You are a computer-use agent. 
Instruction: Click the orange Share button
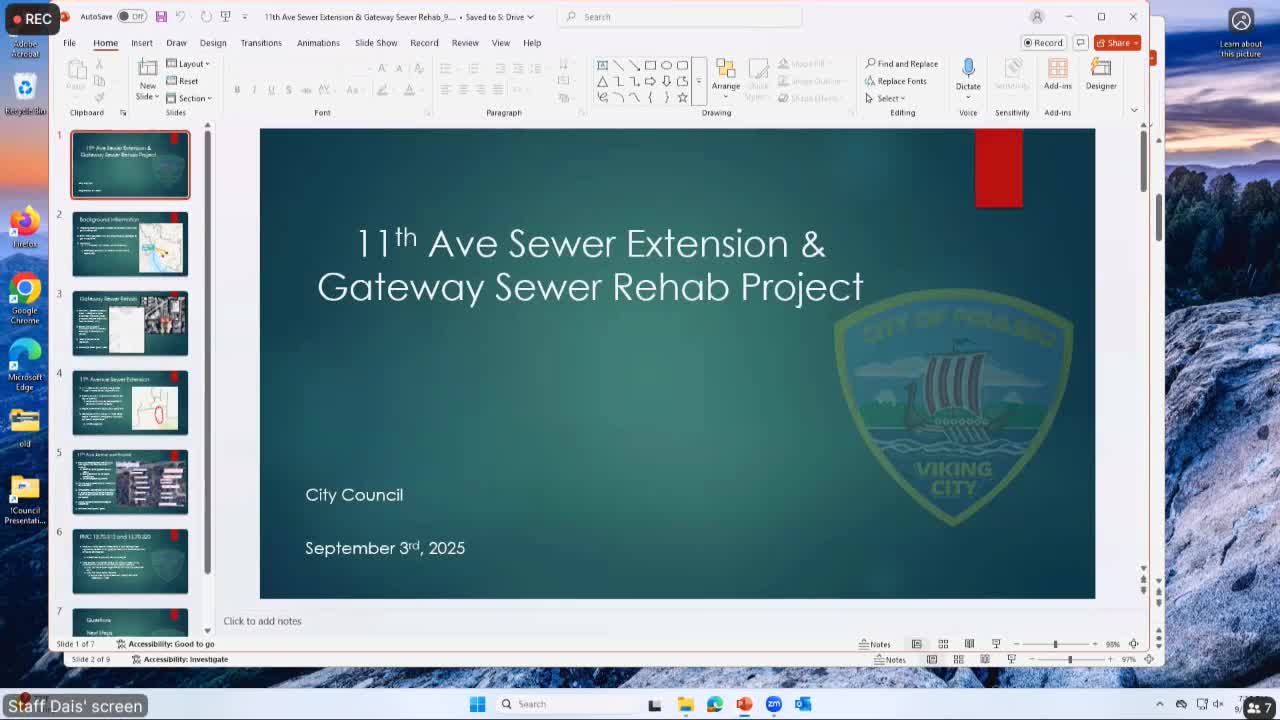coord(1117,43)
